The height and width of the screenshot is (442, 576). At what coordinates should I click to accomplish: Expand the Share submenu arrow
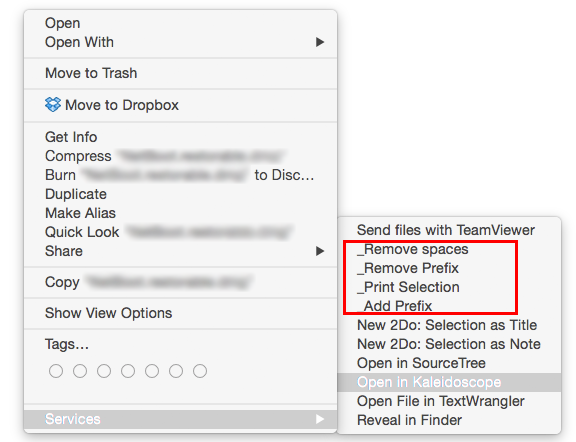(x=320, y=251)
